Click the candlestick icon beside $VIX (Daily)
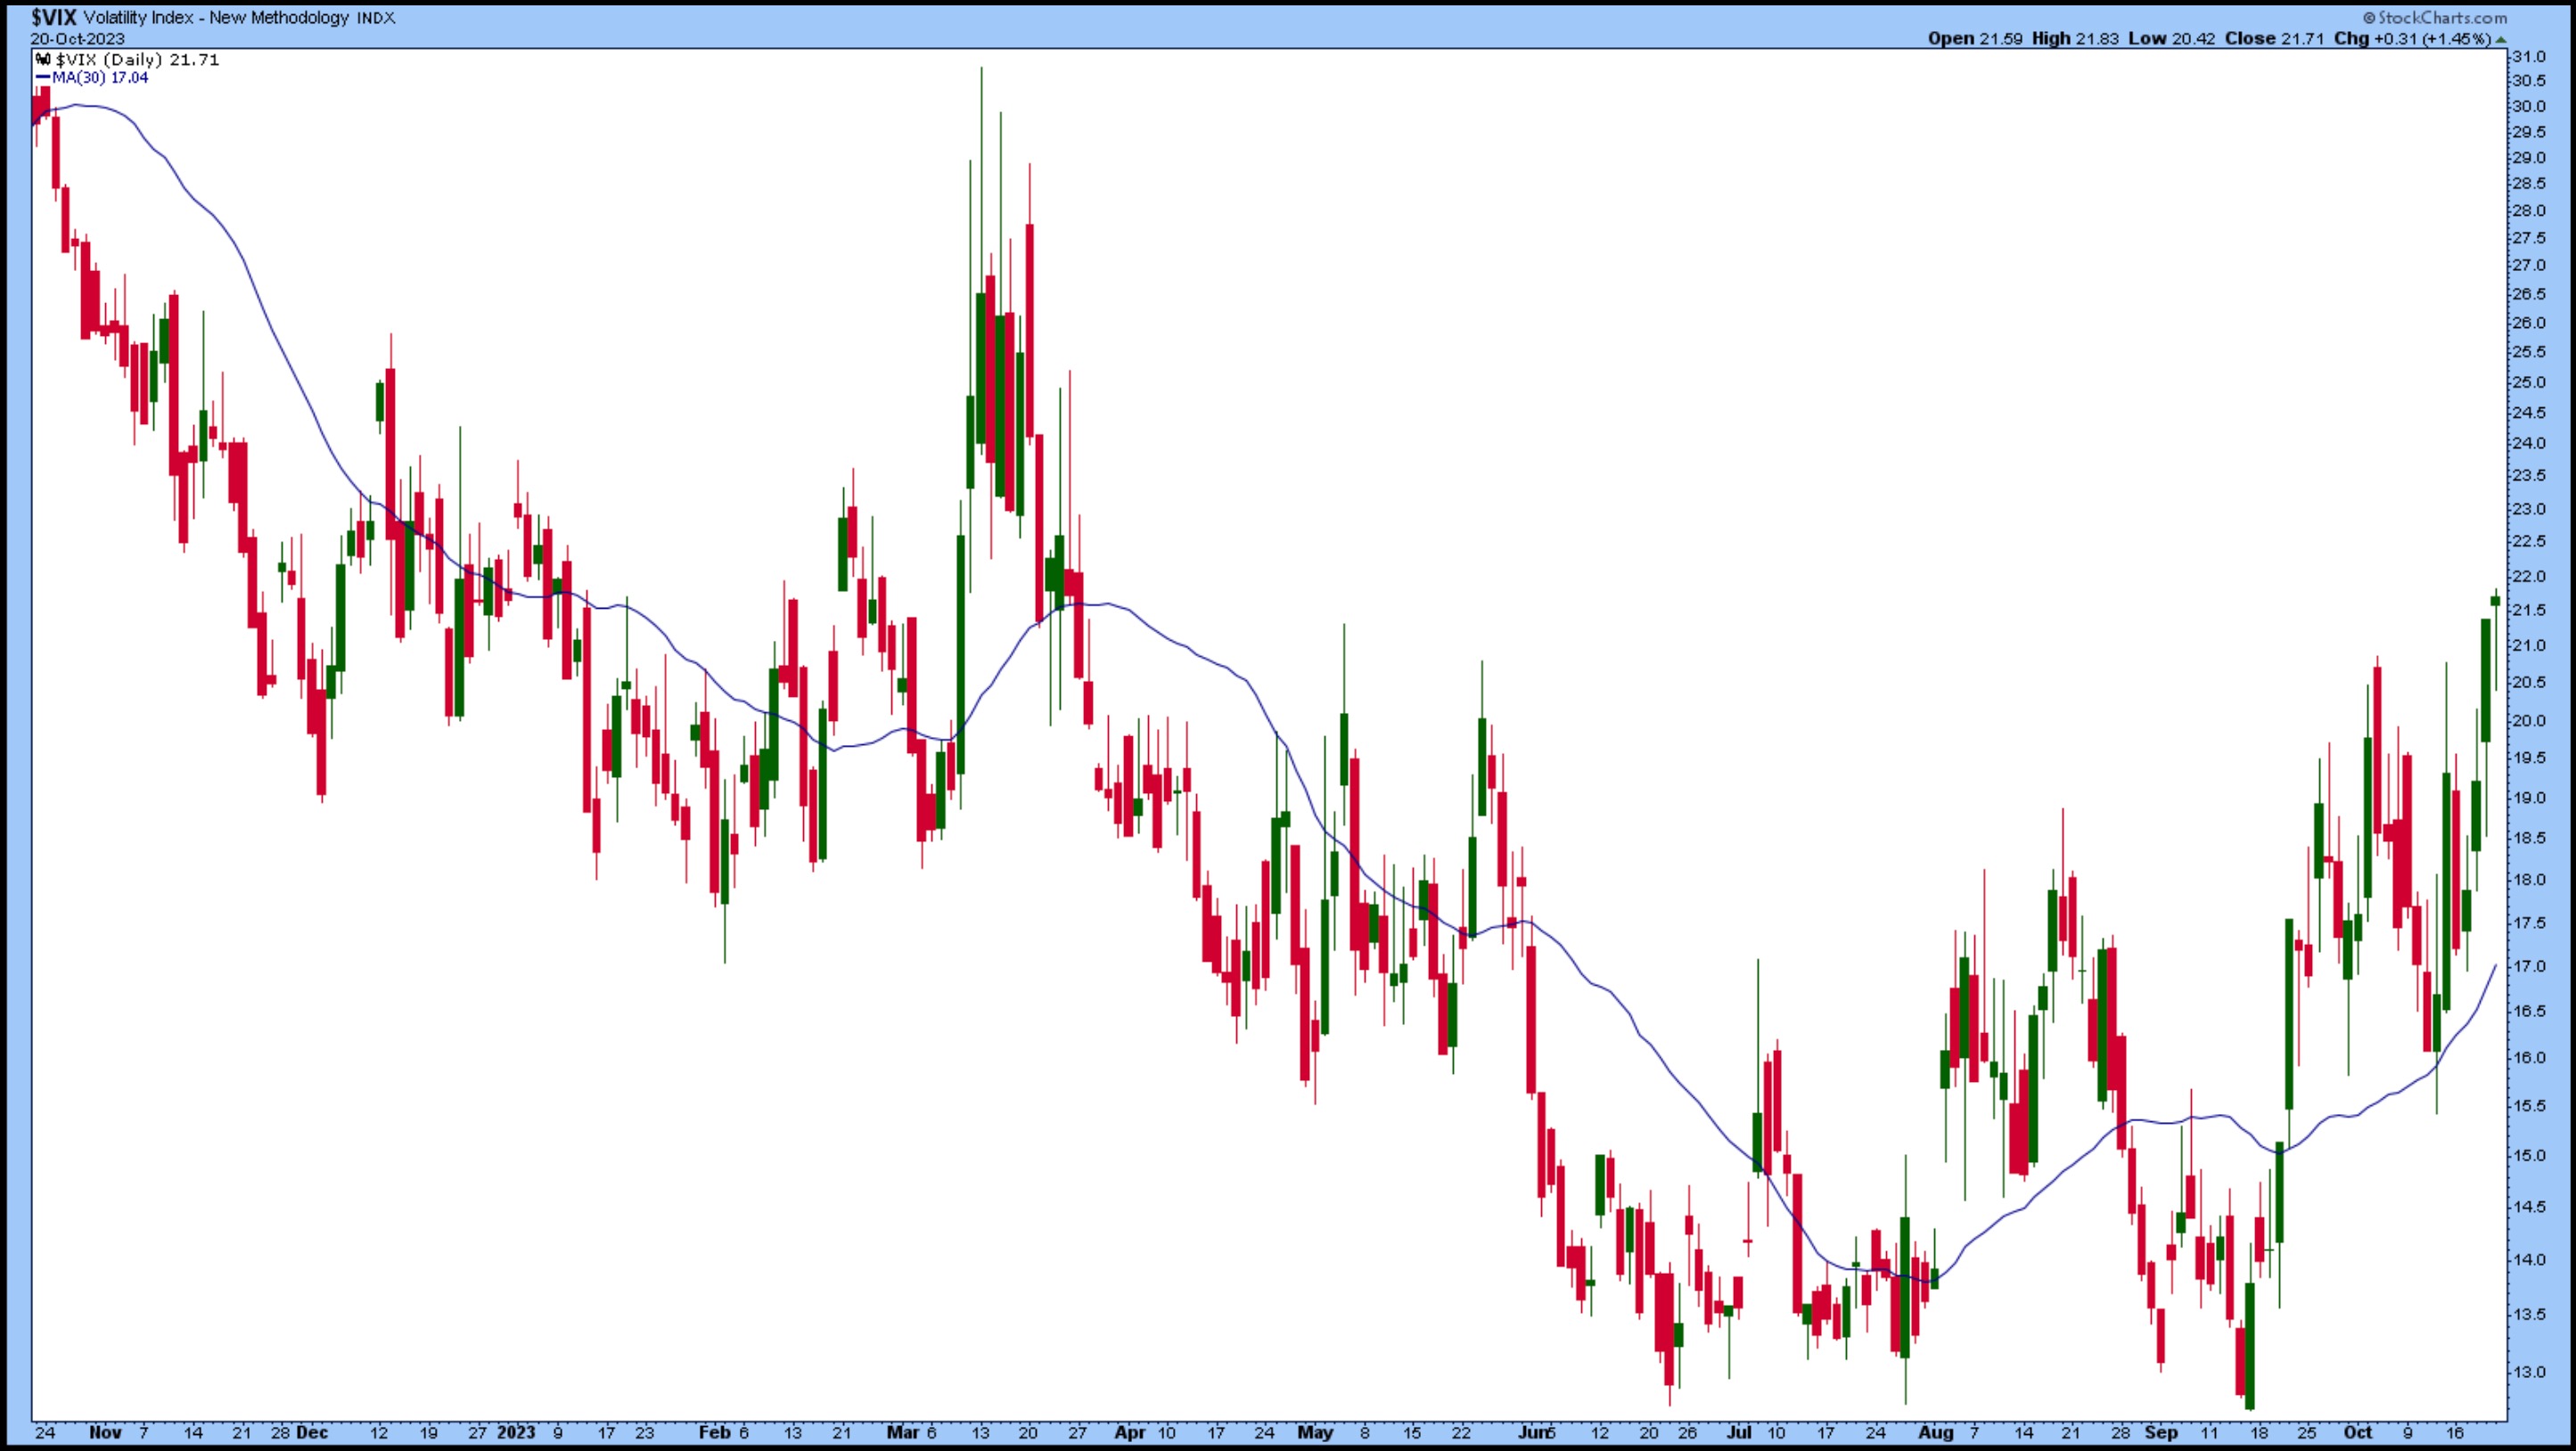Viewport: 2576px width, 1451px height. [x=43, y=60]
